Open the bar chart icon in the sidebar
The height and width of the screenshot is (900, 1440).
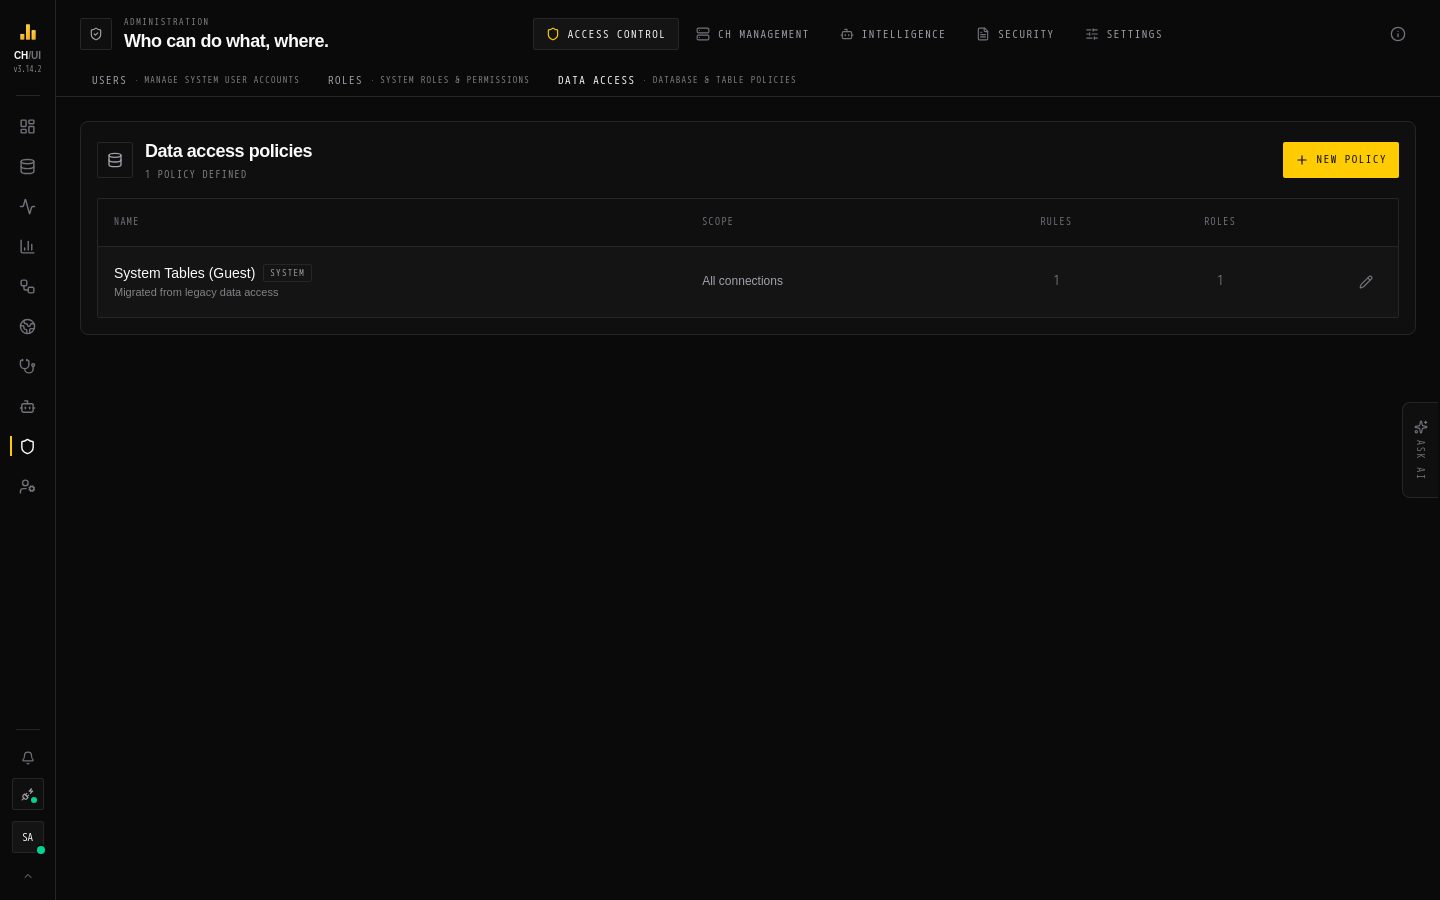pos(28,247)
